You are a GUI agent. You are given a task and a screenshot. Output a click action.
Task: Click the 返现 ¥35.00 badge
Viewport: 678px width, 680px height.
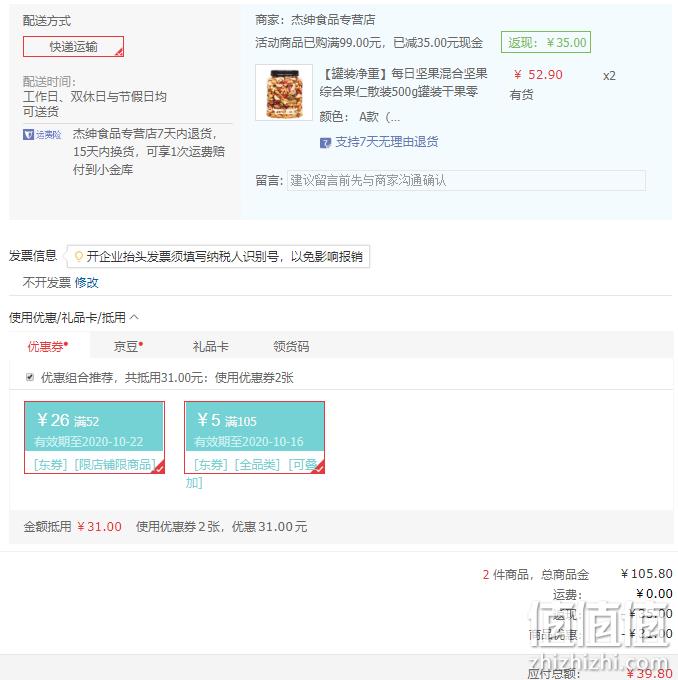click(x=546, y=42)
